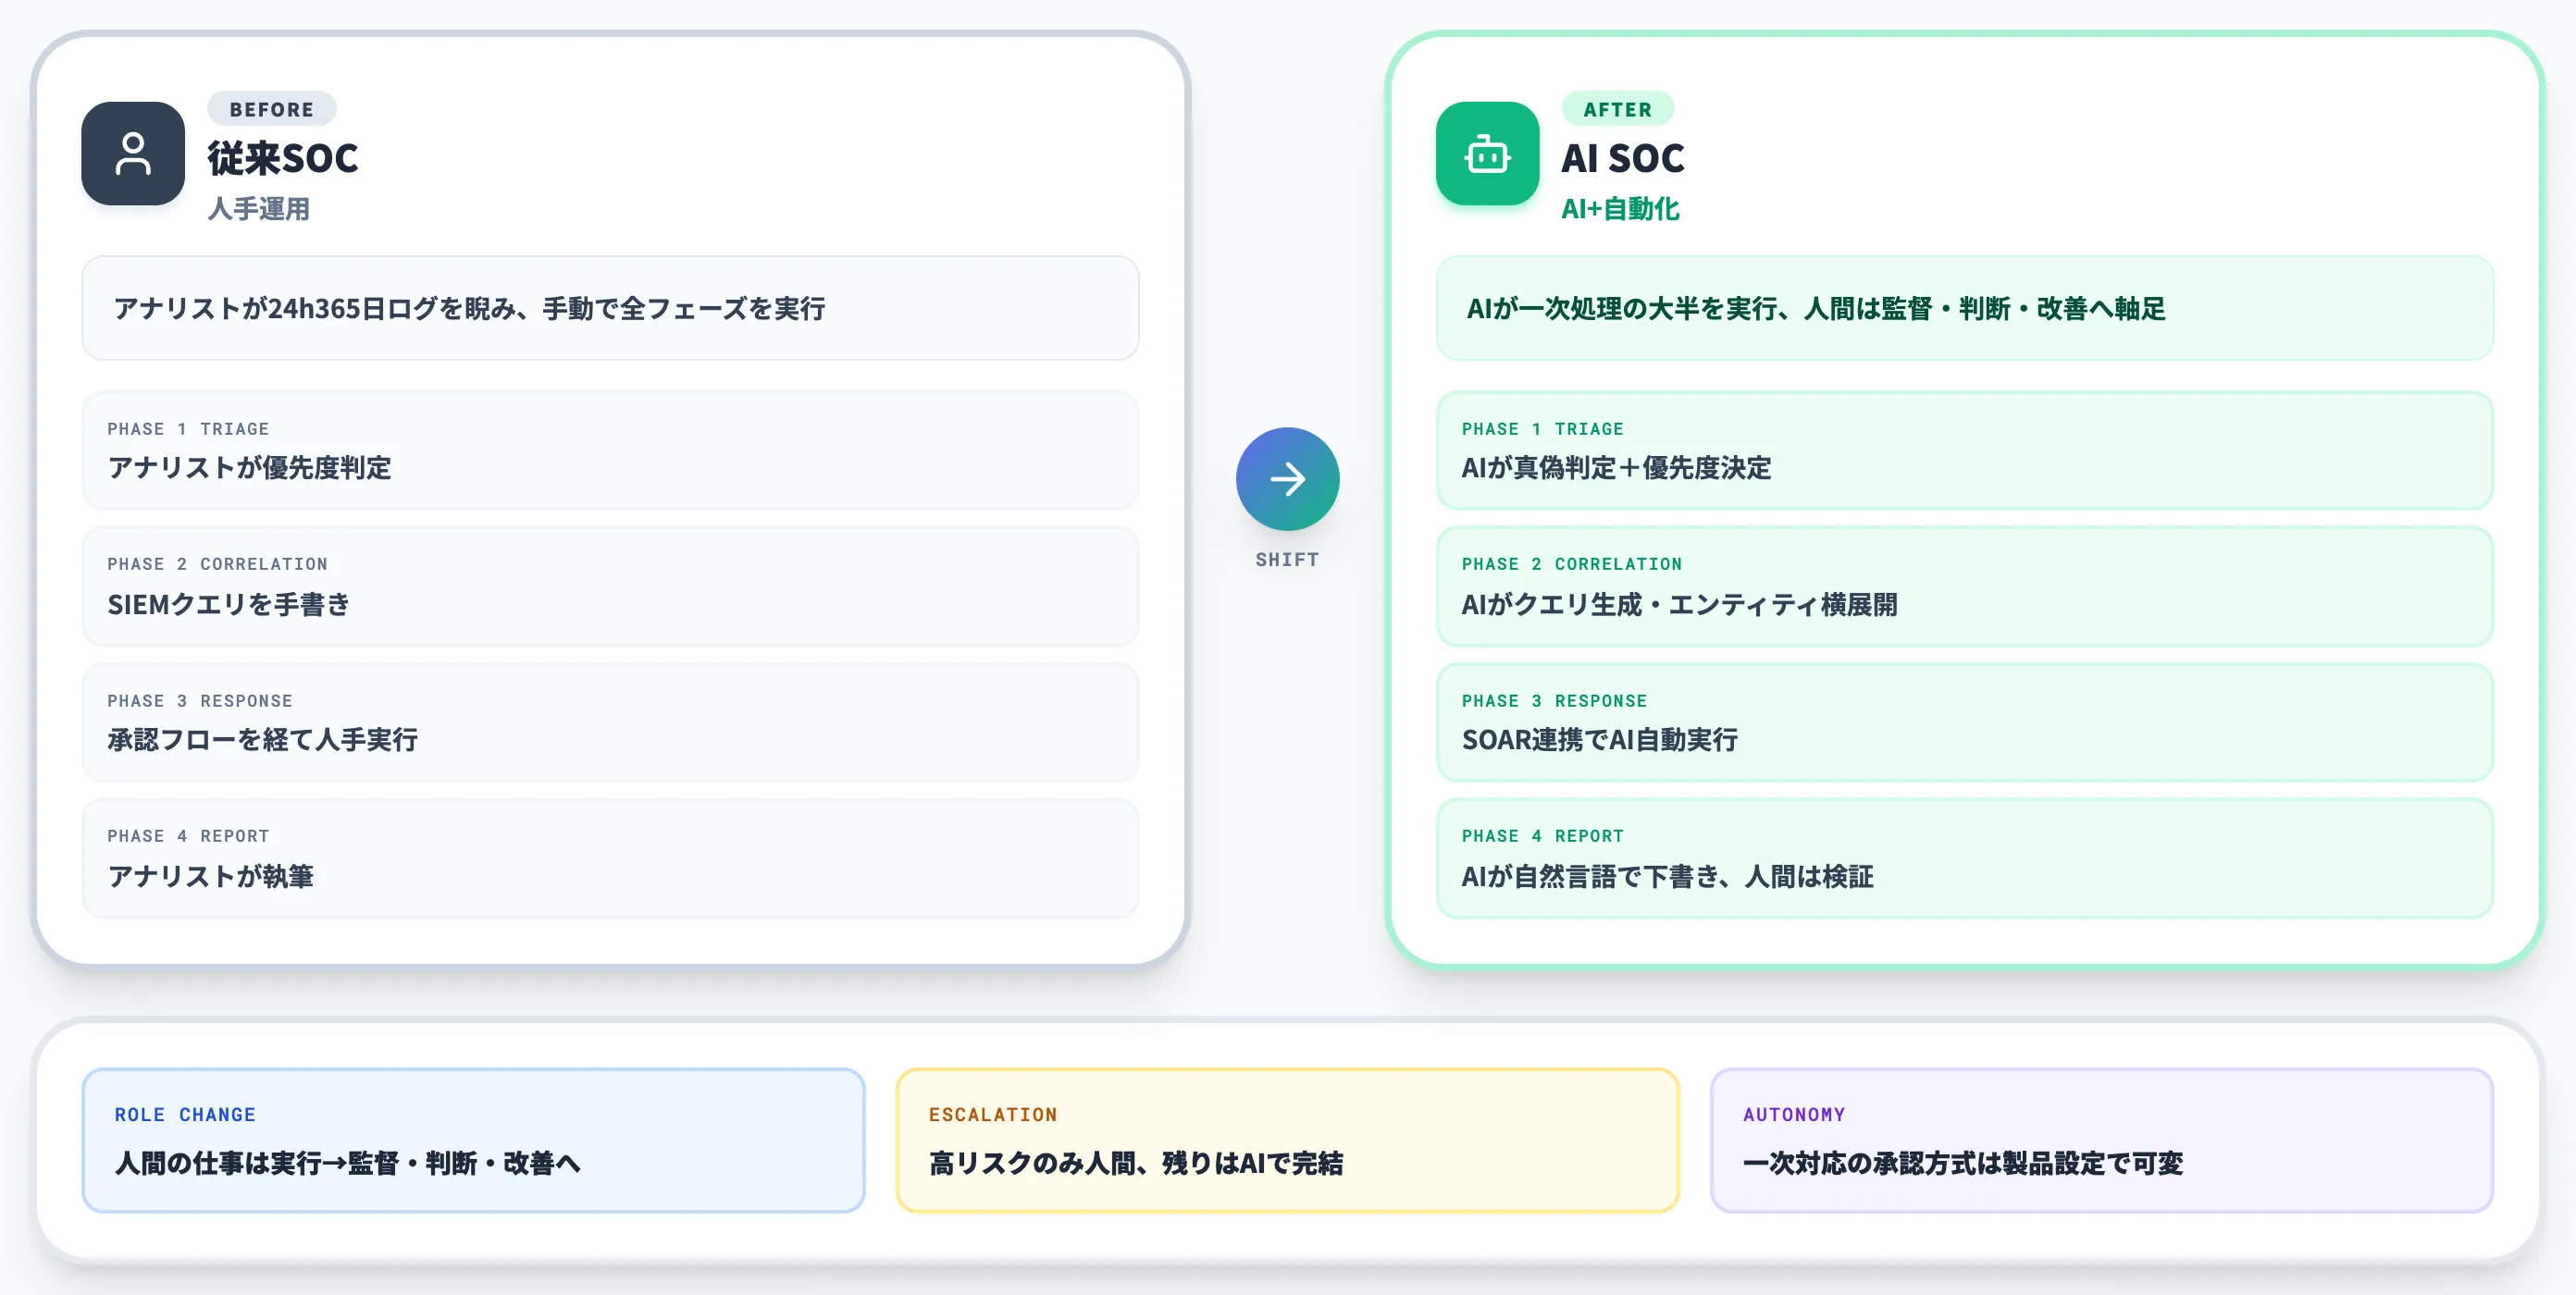Click the AIが一次処理の大半を実行 summary box
2576x1295 pixels.
(x=1964, y=308)
